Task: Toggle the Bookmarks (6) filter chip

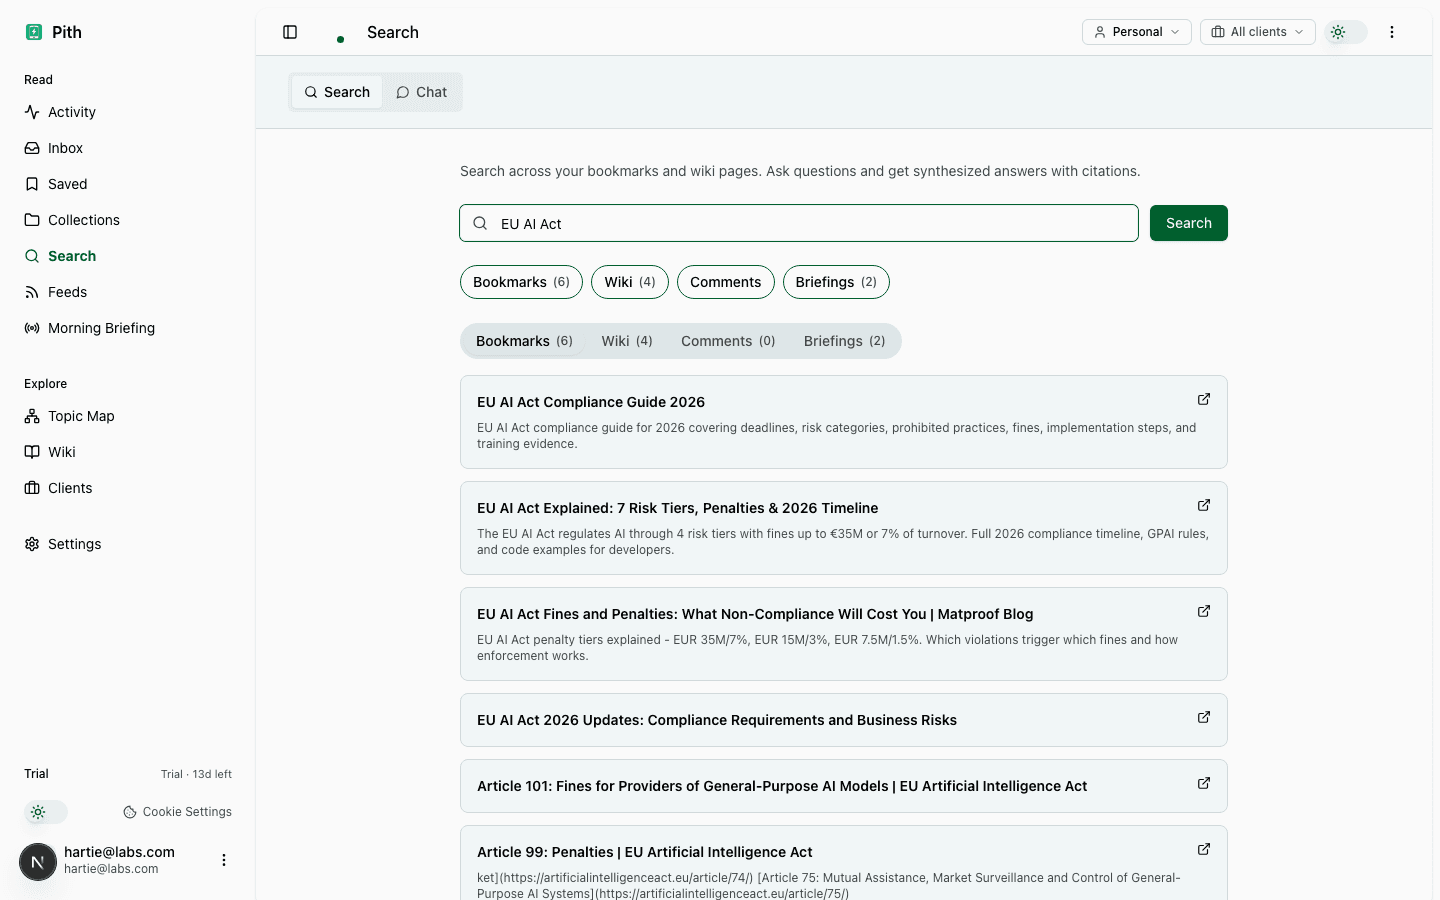Action: point(521,282)
